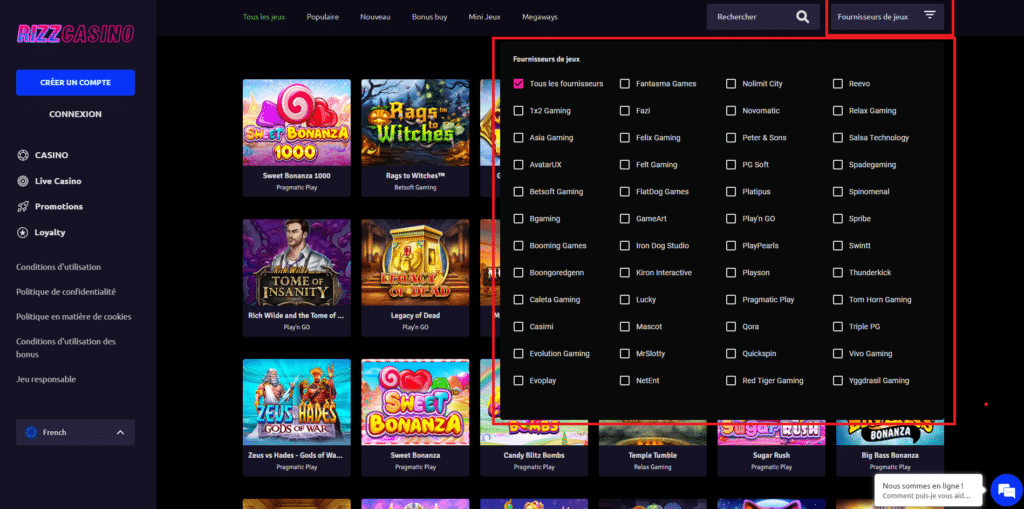This screenshot has width=1024, height=509.
Task: Click the filter lines icon beside Fournisseurs de jeux
Action: pos(930,15)
